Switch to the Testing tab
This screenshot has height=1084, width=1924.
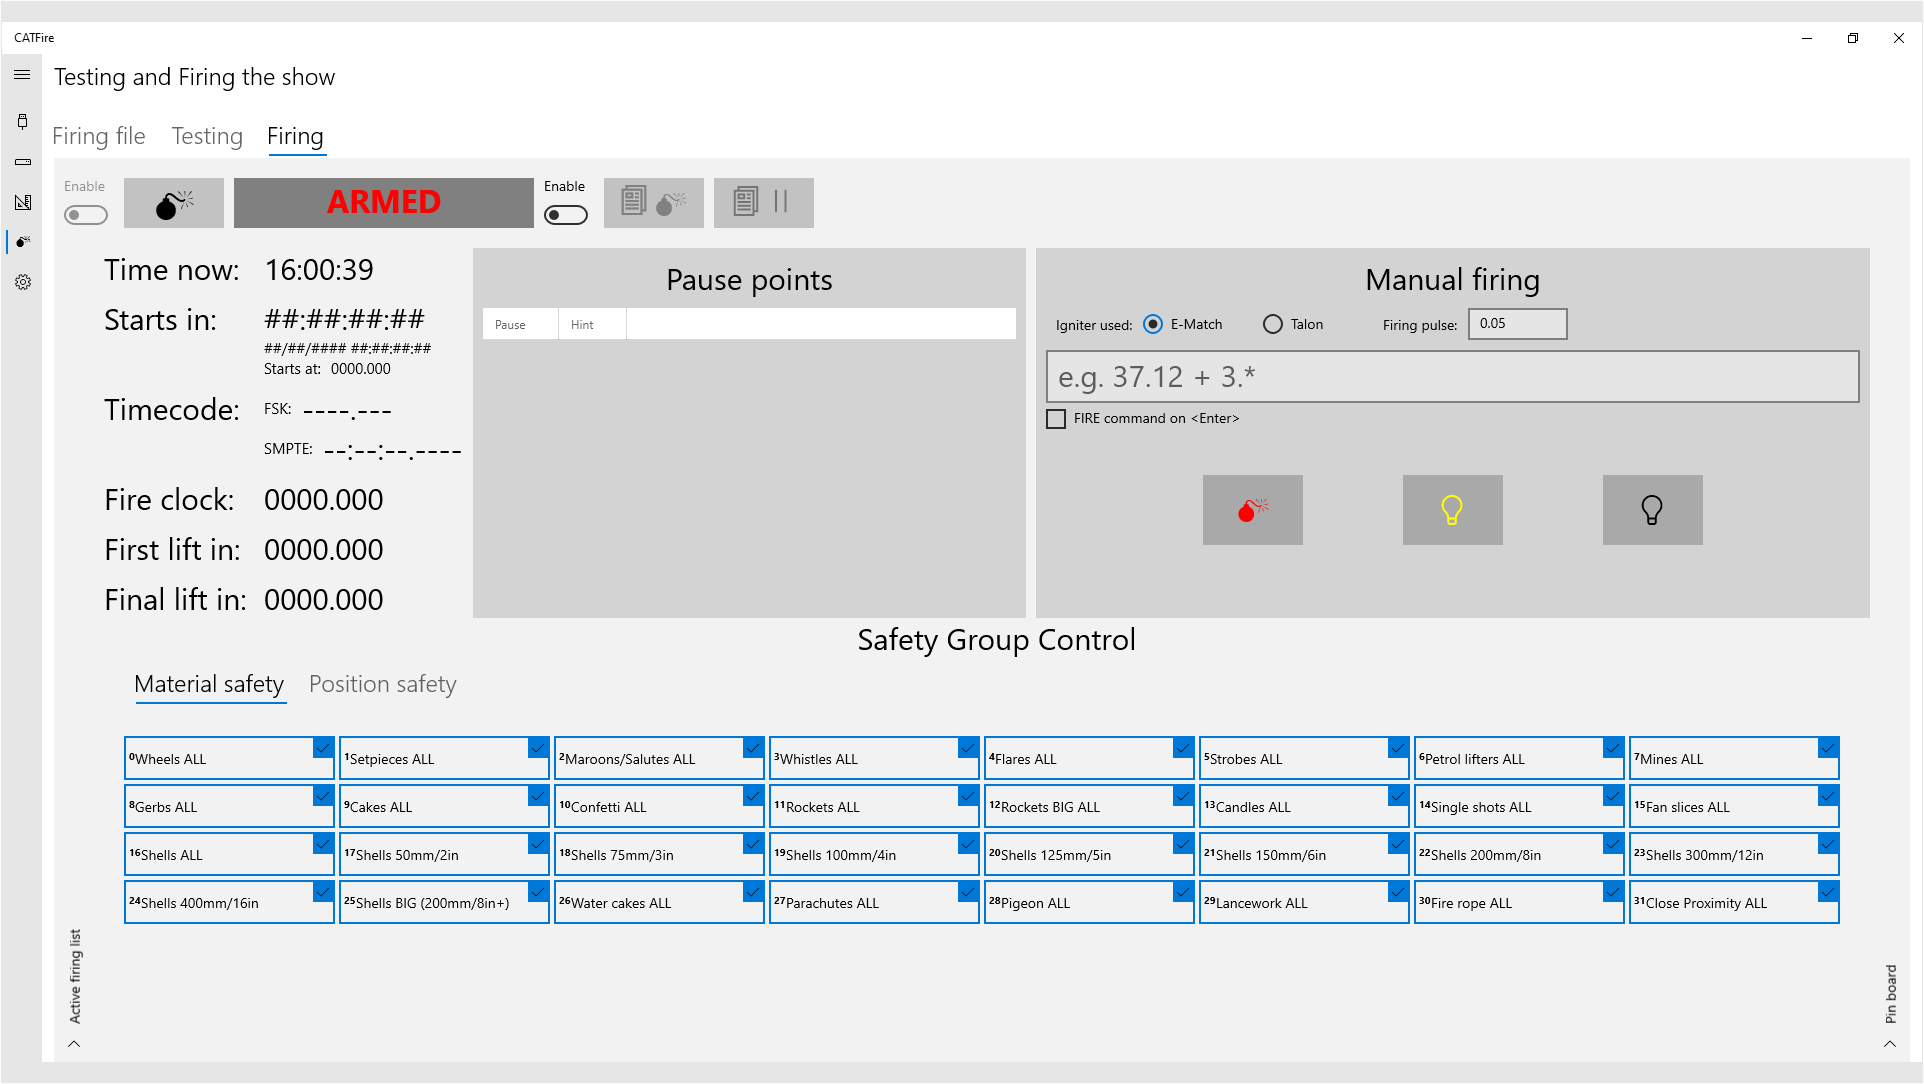click(x=207, y=136)
